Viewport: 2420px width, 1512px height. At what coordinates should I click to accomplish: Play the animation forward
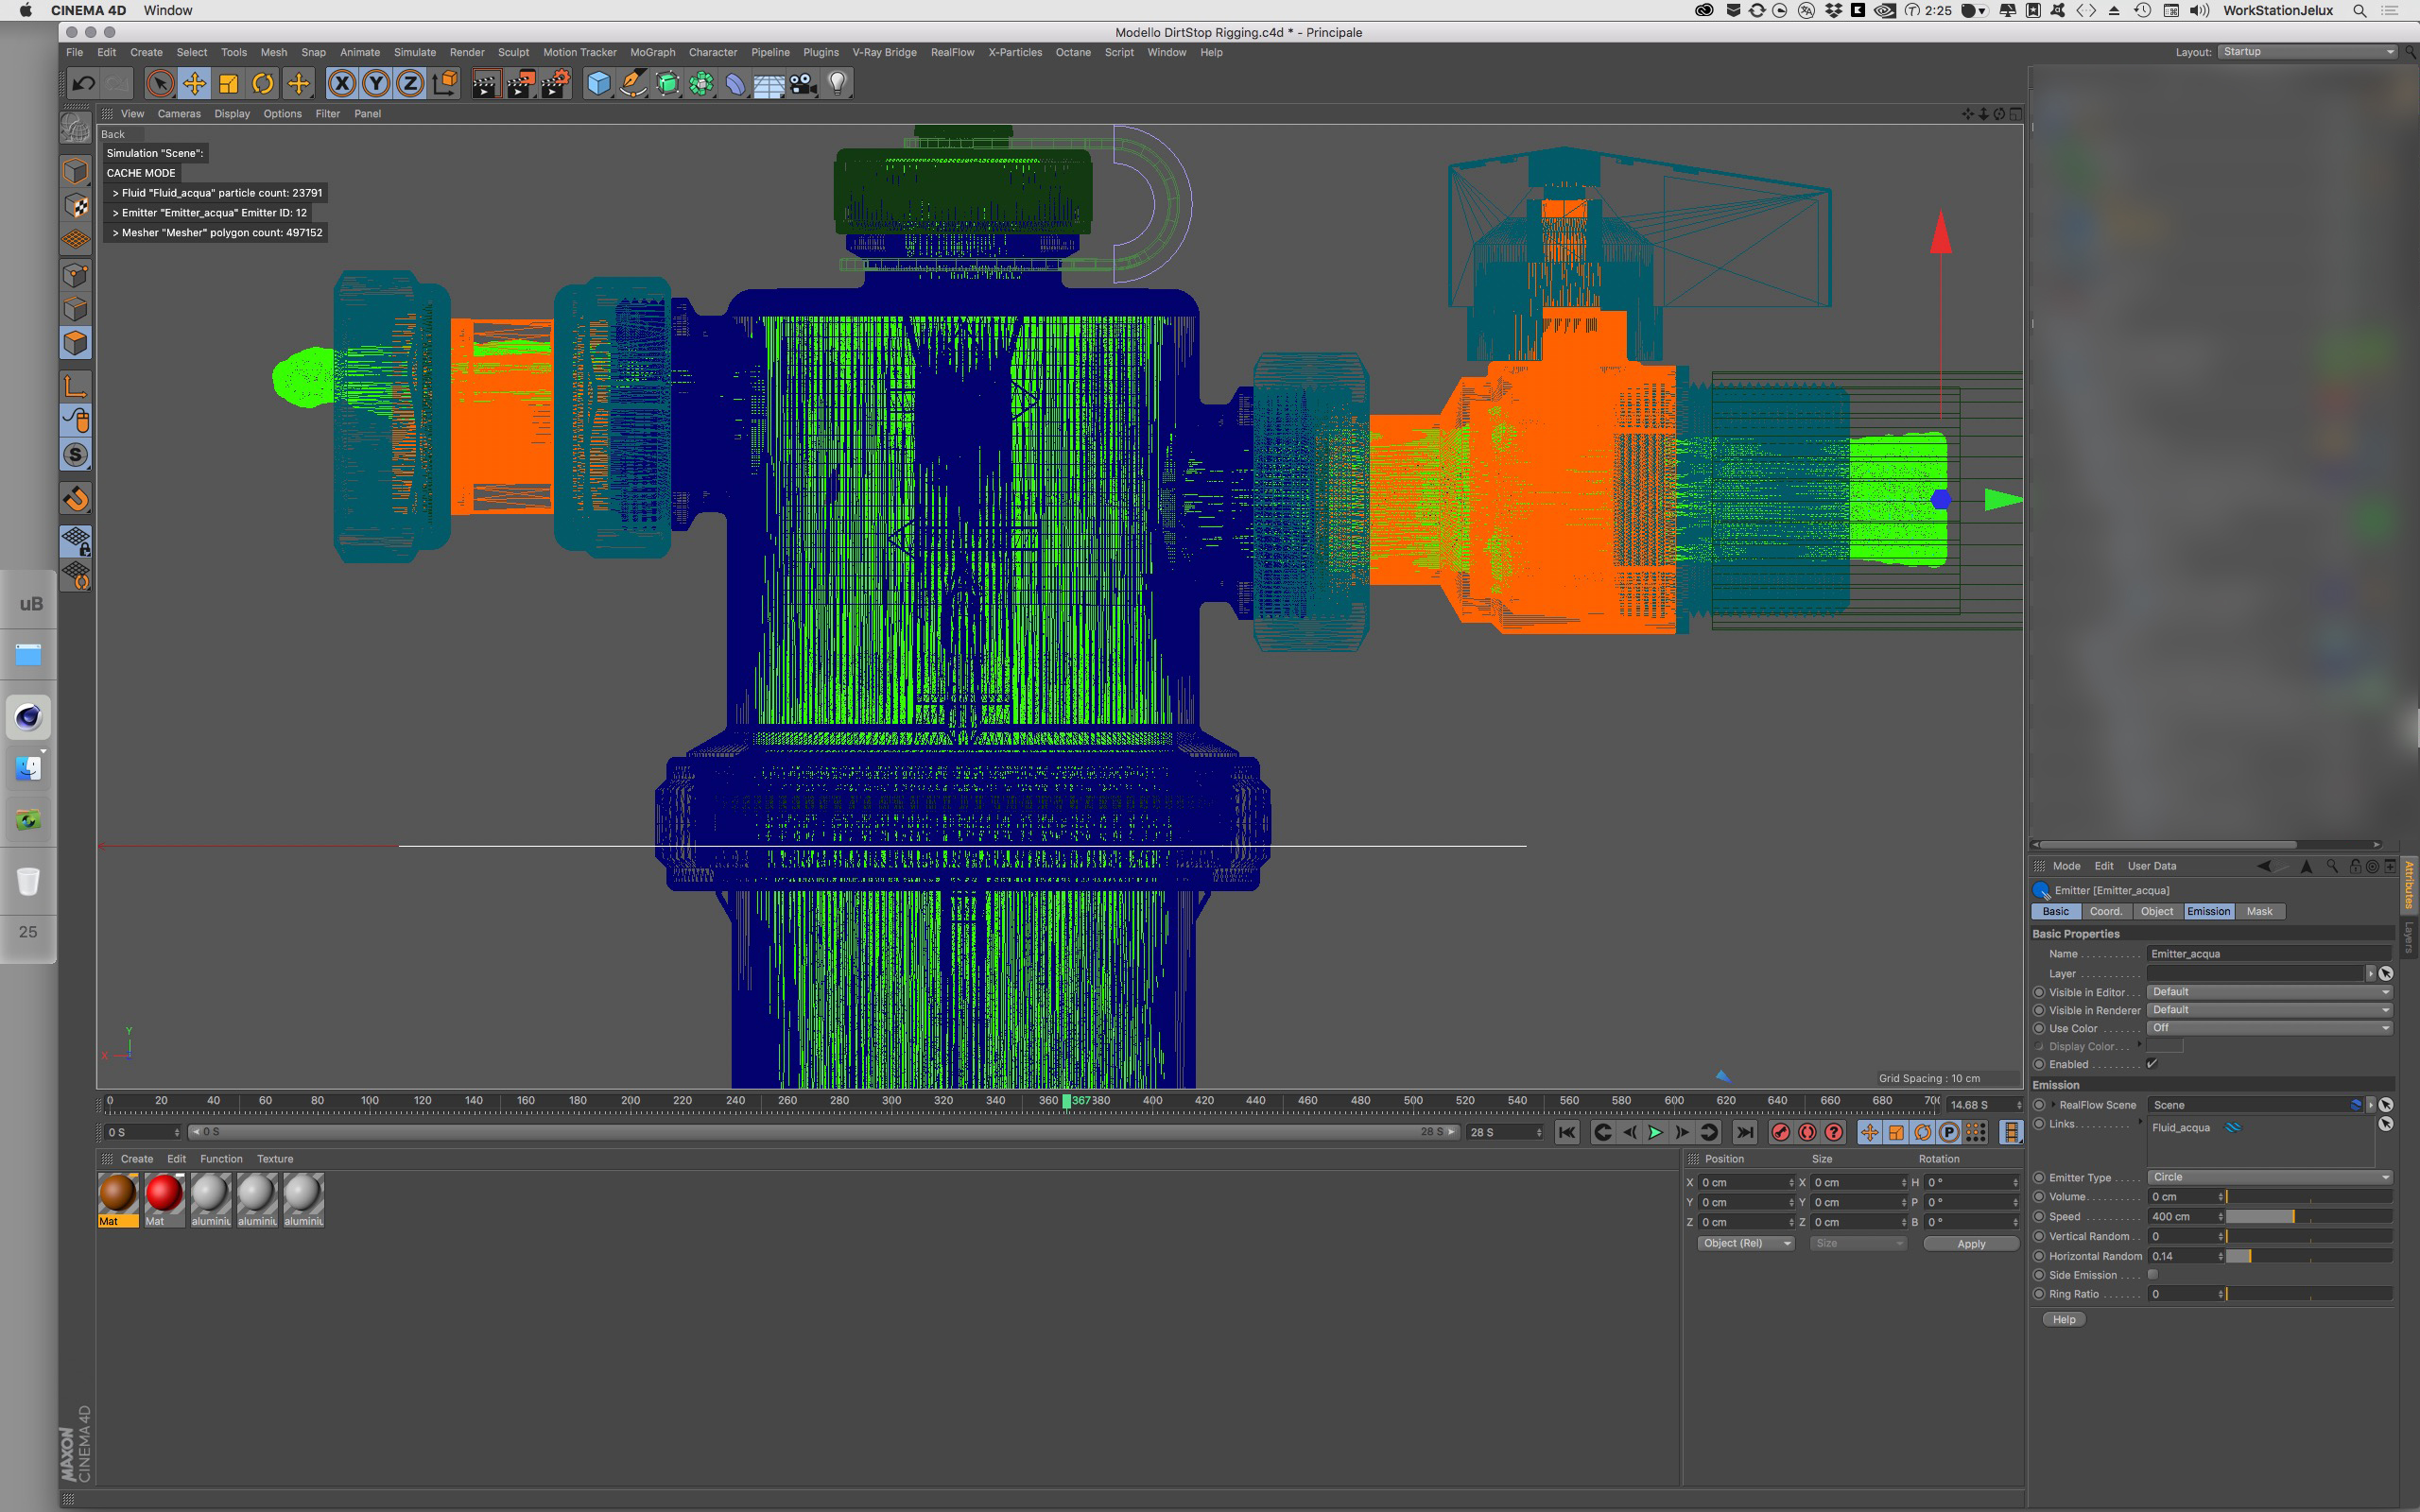click(x=1655, y=1132)
